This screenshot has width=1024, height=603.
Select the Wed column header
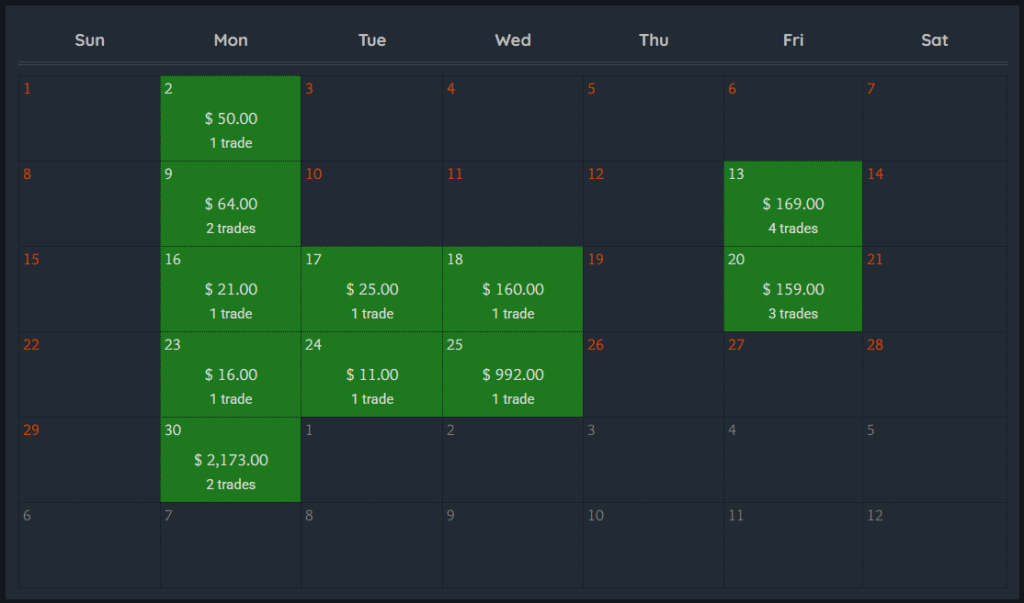[x=512, y=40]
